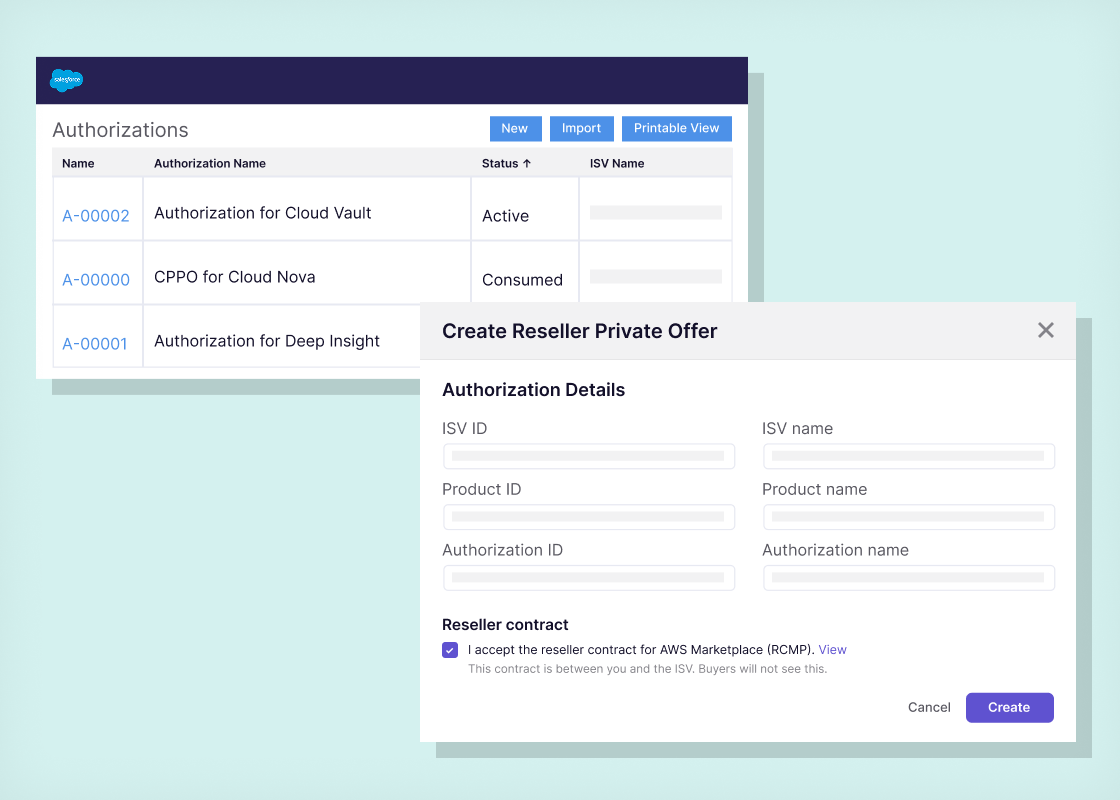Click the Import button
1120x800 pixels.
point(581,129)
